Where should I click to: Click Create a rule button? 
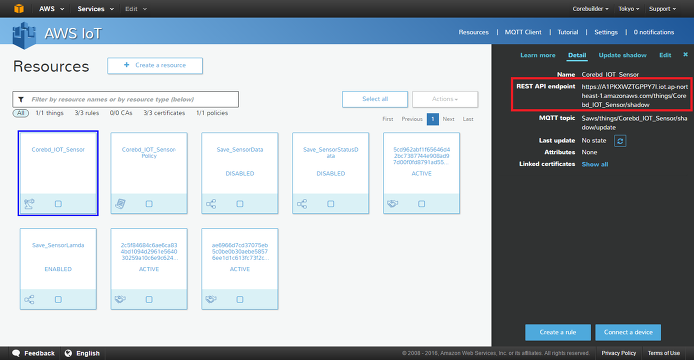[x=558, y=332]
